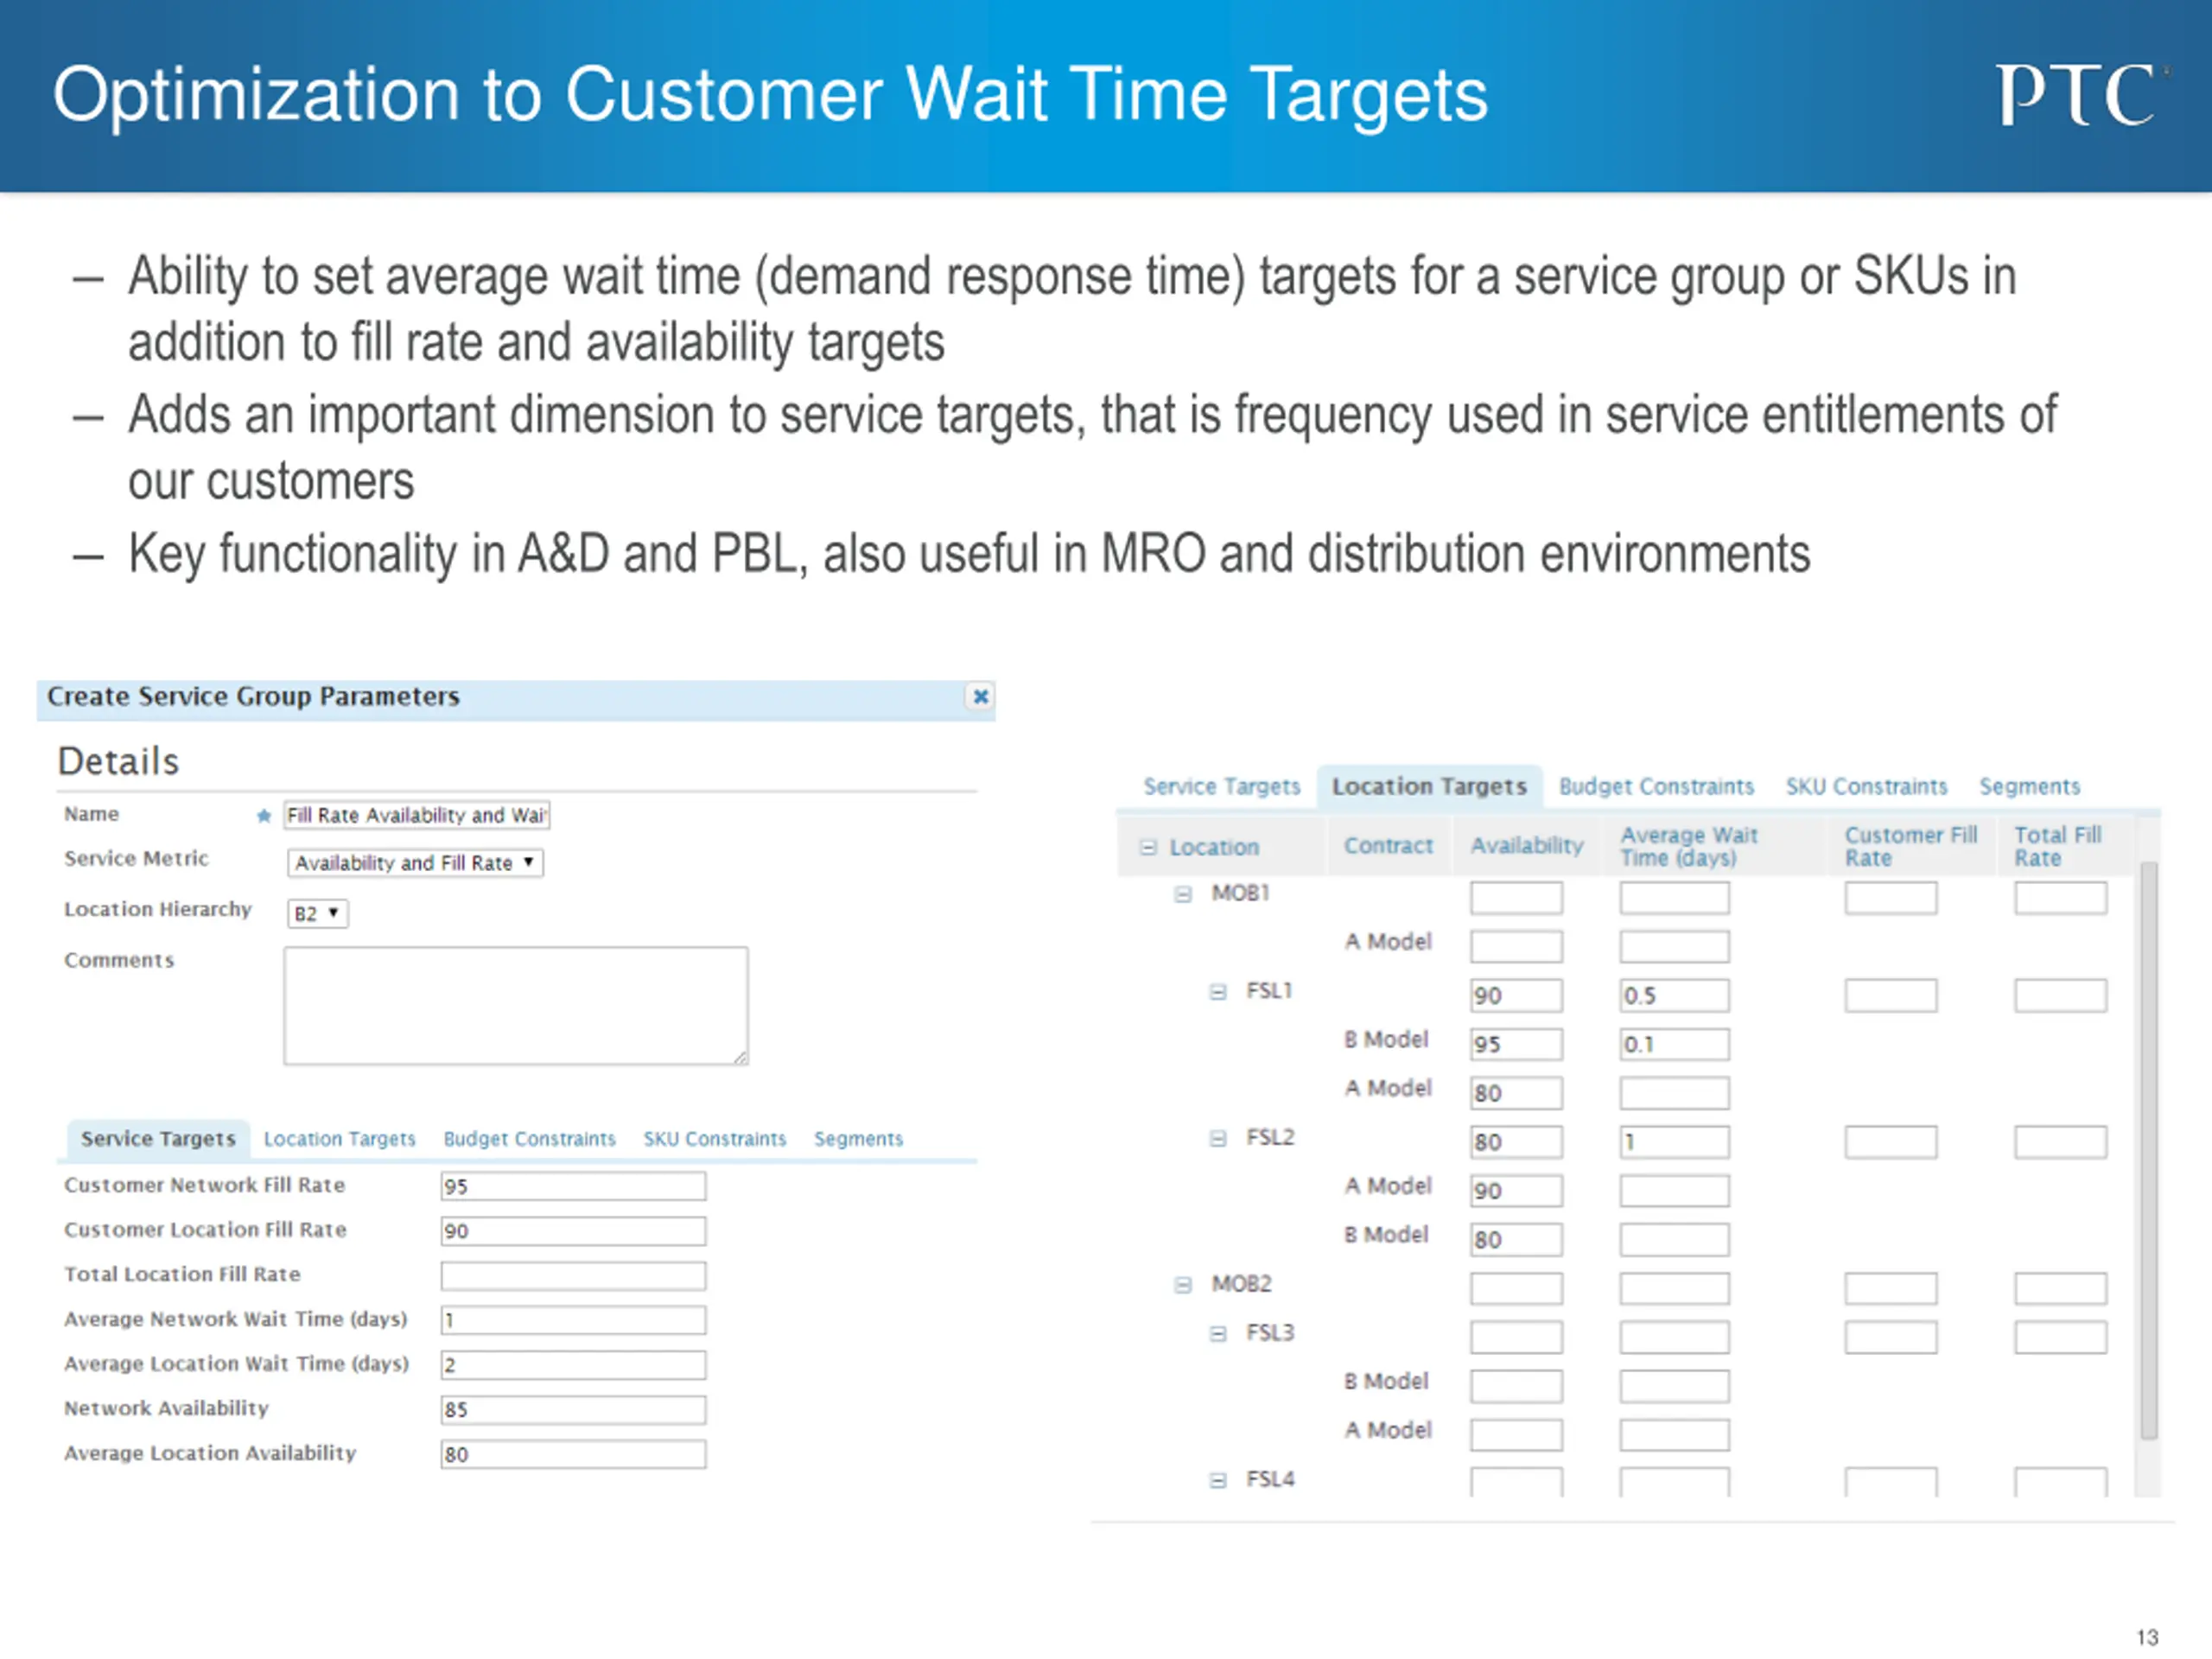Click FSL2 Average Wait Time field showing 1
The image size is (2212, 1659).
tap(1674, 1142)
